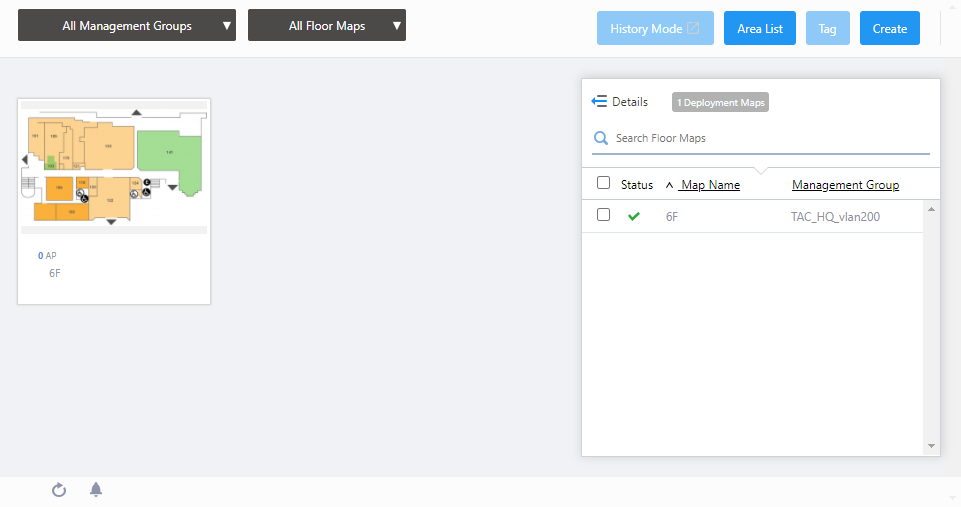Screen dimensions: 961x507
Task: Expand the All Management Groups dropdown
Action: [x=127, y=26]
